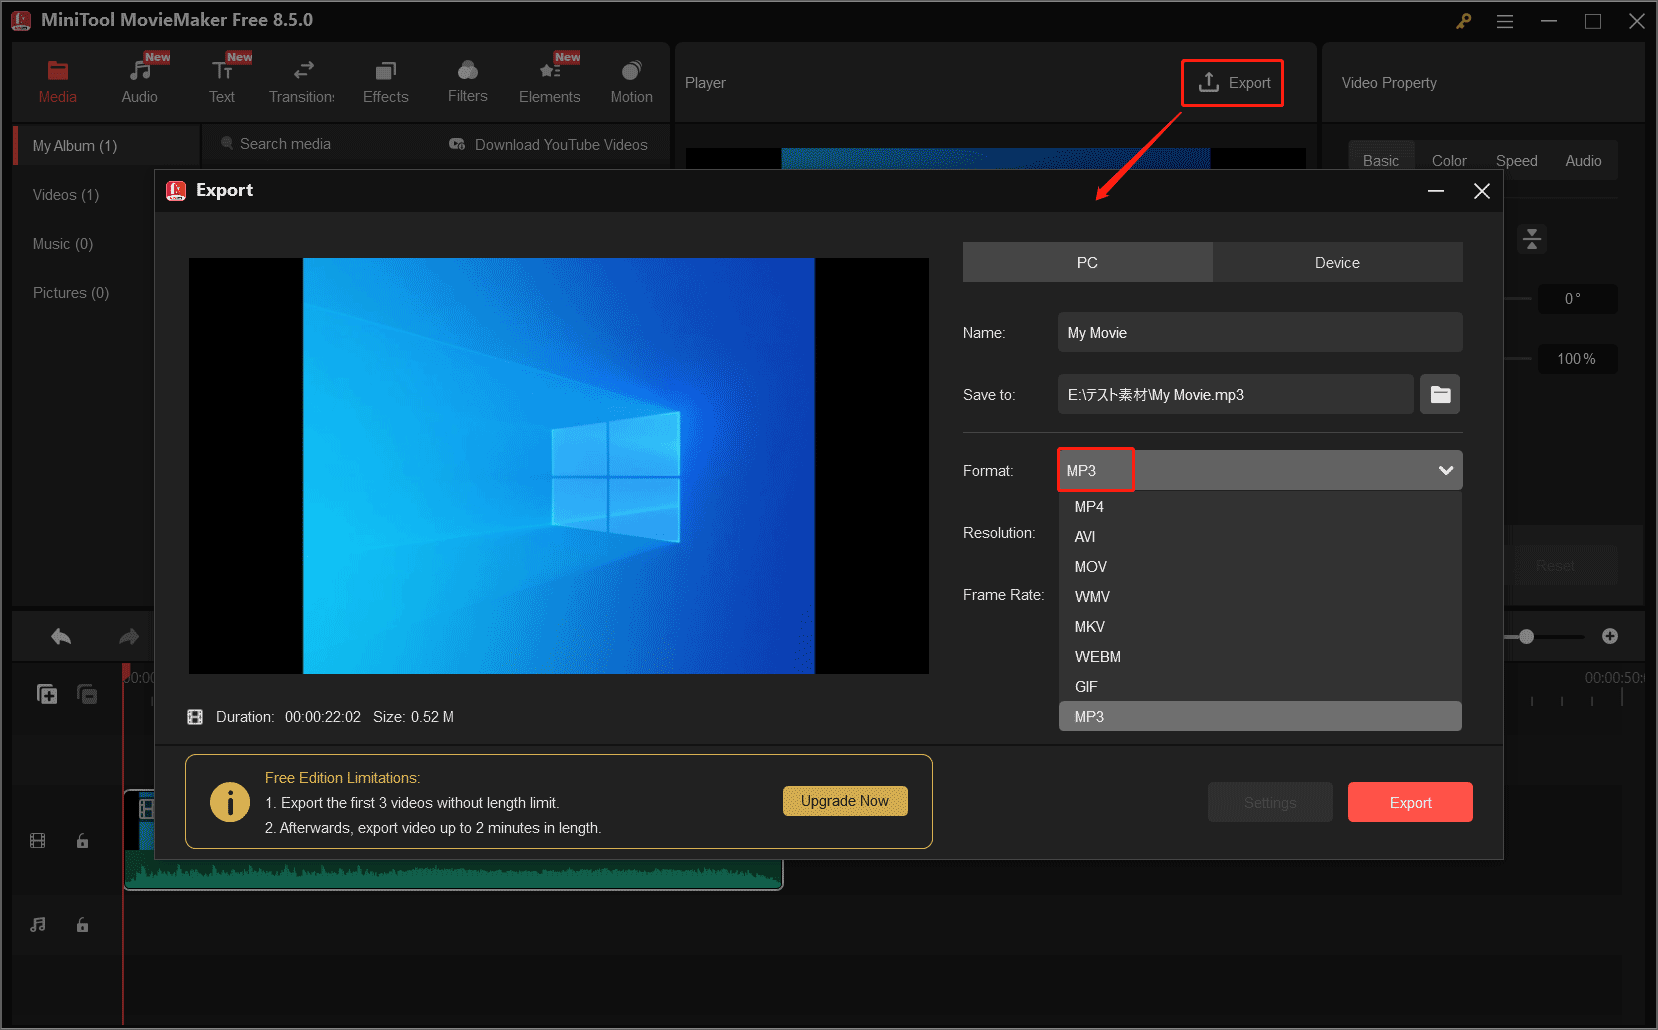The image size is (1658, 1030).
Task: Open the Filters panel
Action: tap(467, 80)
